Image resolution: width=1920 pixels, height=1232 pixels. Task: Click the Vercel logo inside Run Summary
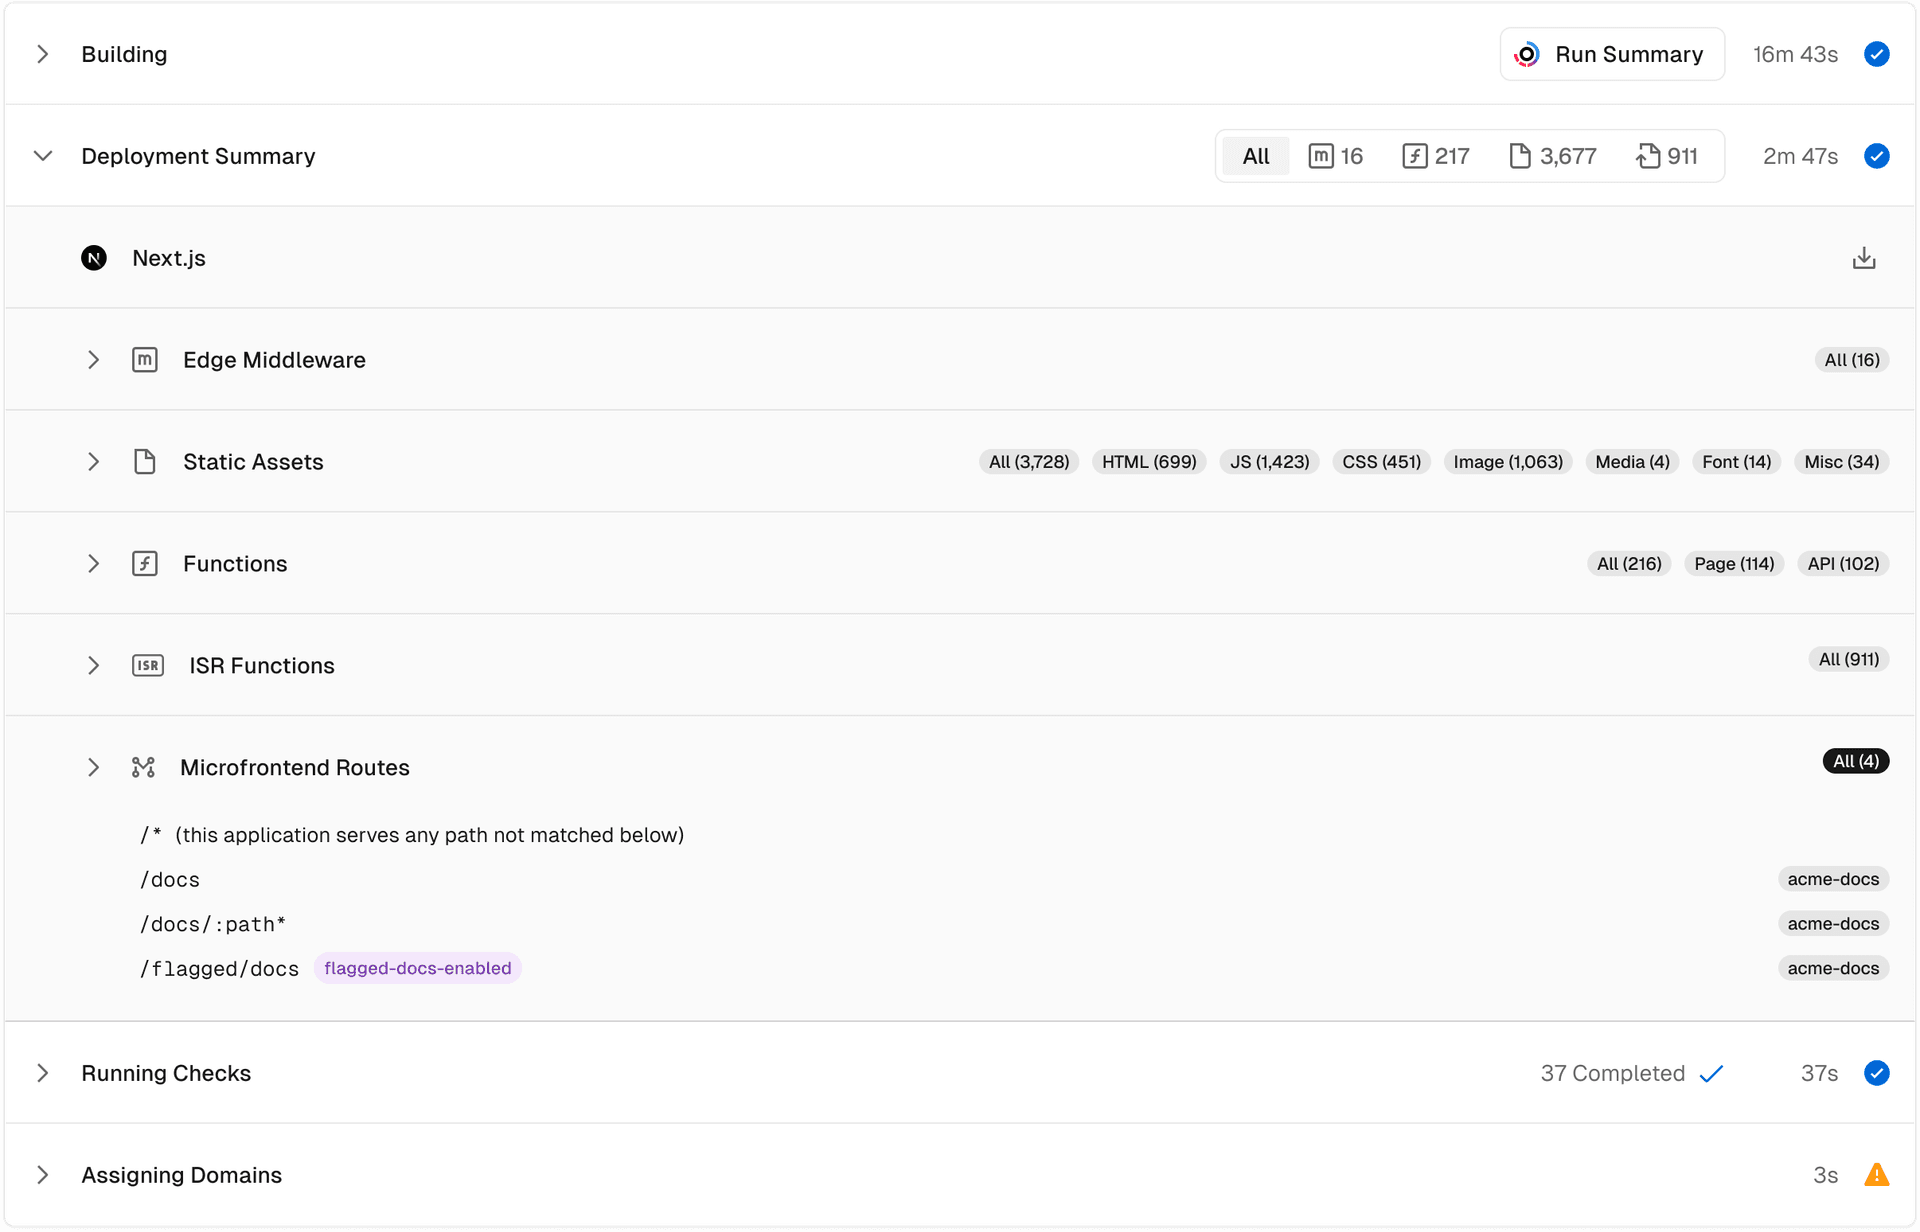(1526, 54)
